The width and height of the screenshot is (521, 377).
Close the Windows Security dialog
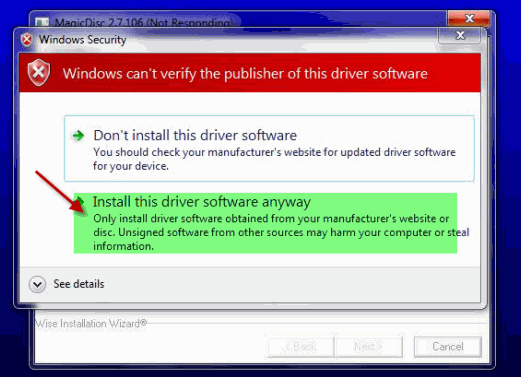[x=460, y=35]
